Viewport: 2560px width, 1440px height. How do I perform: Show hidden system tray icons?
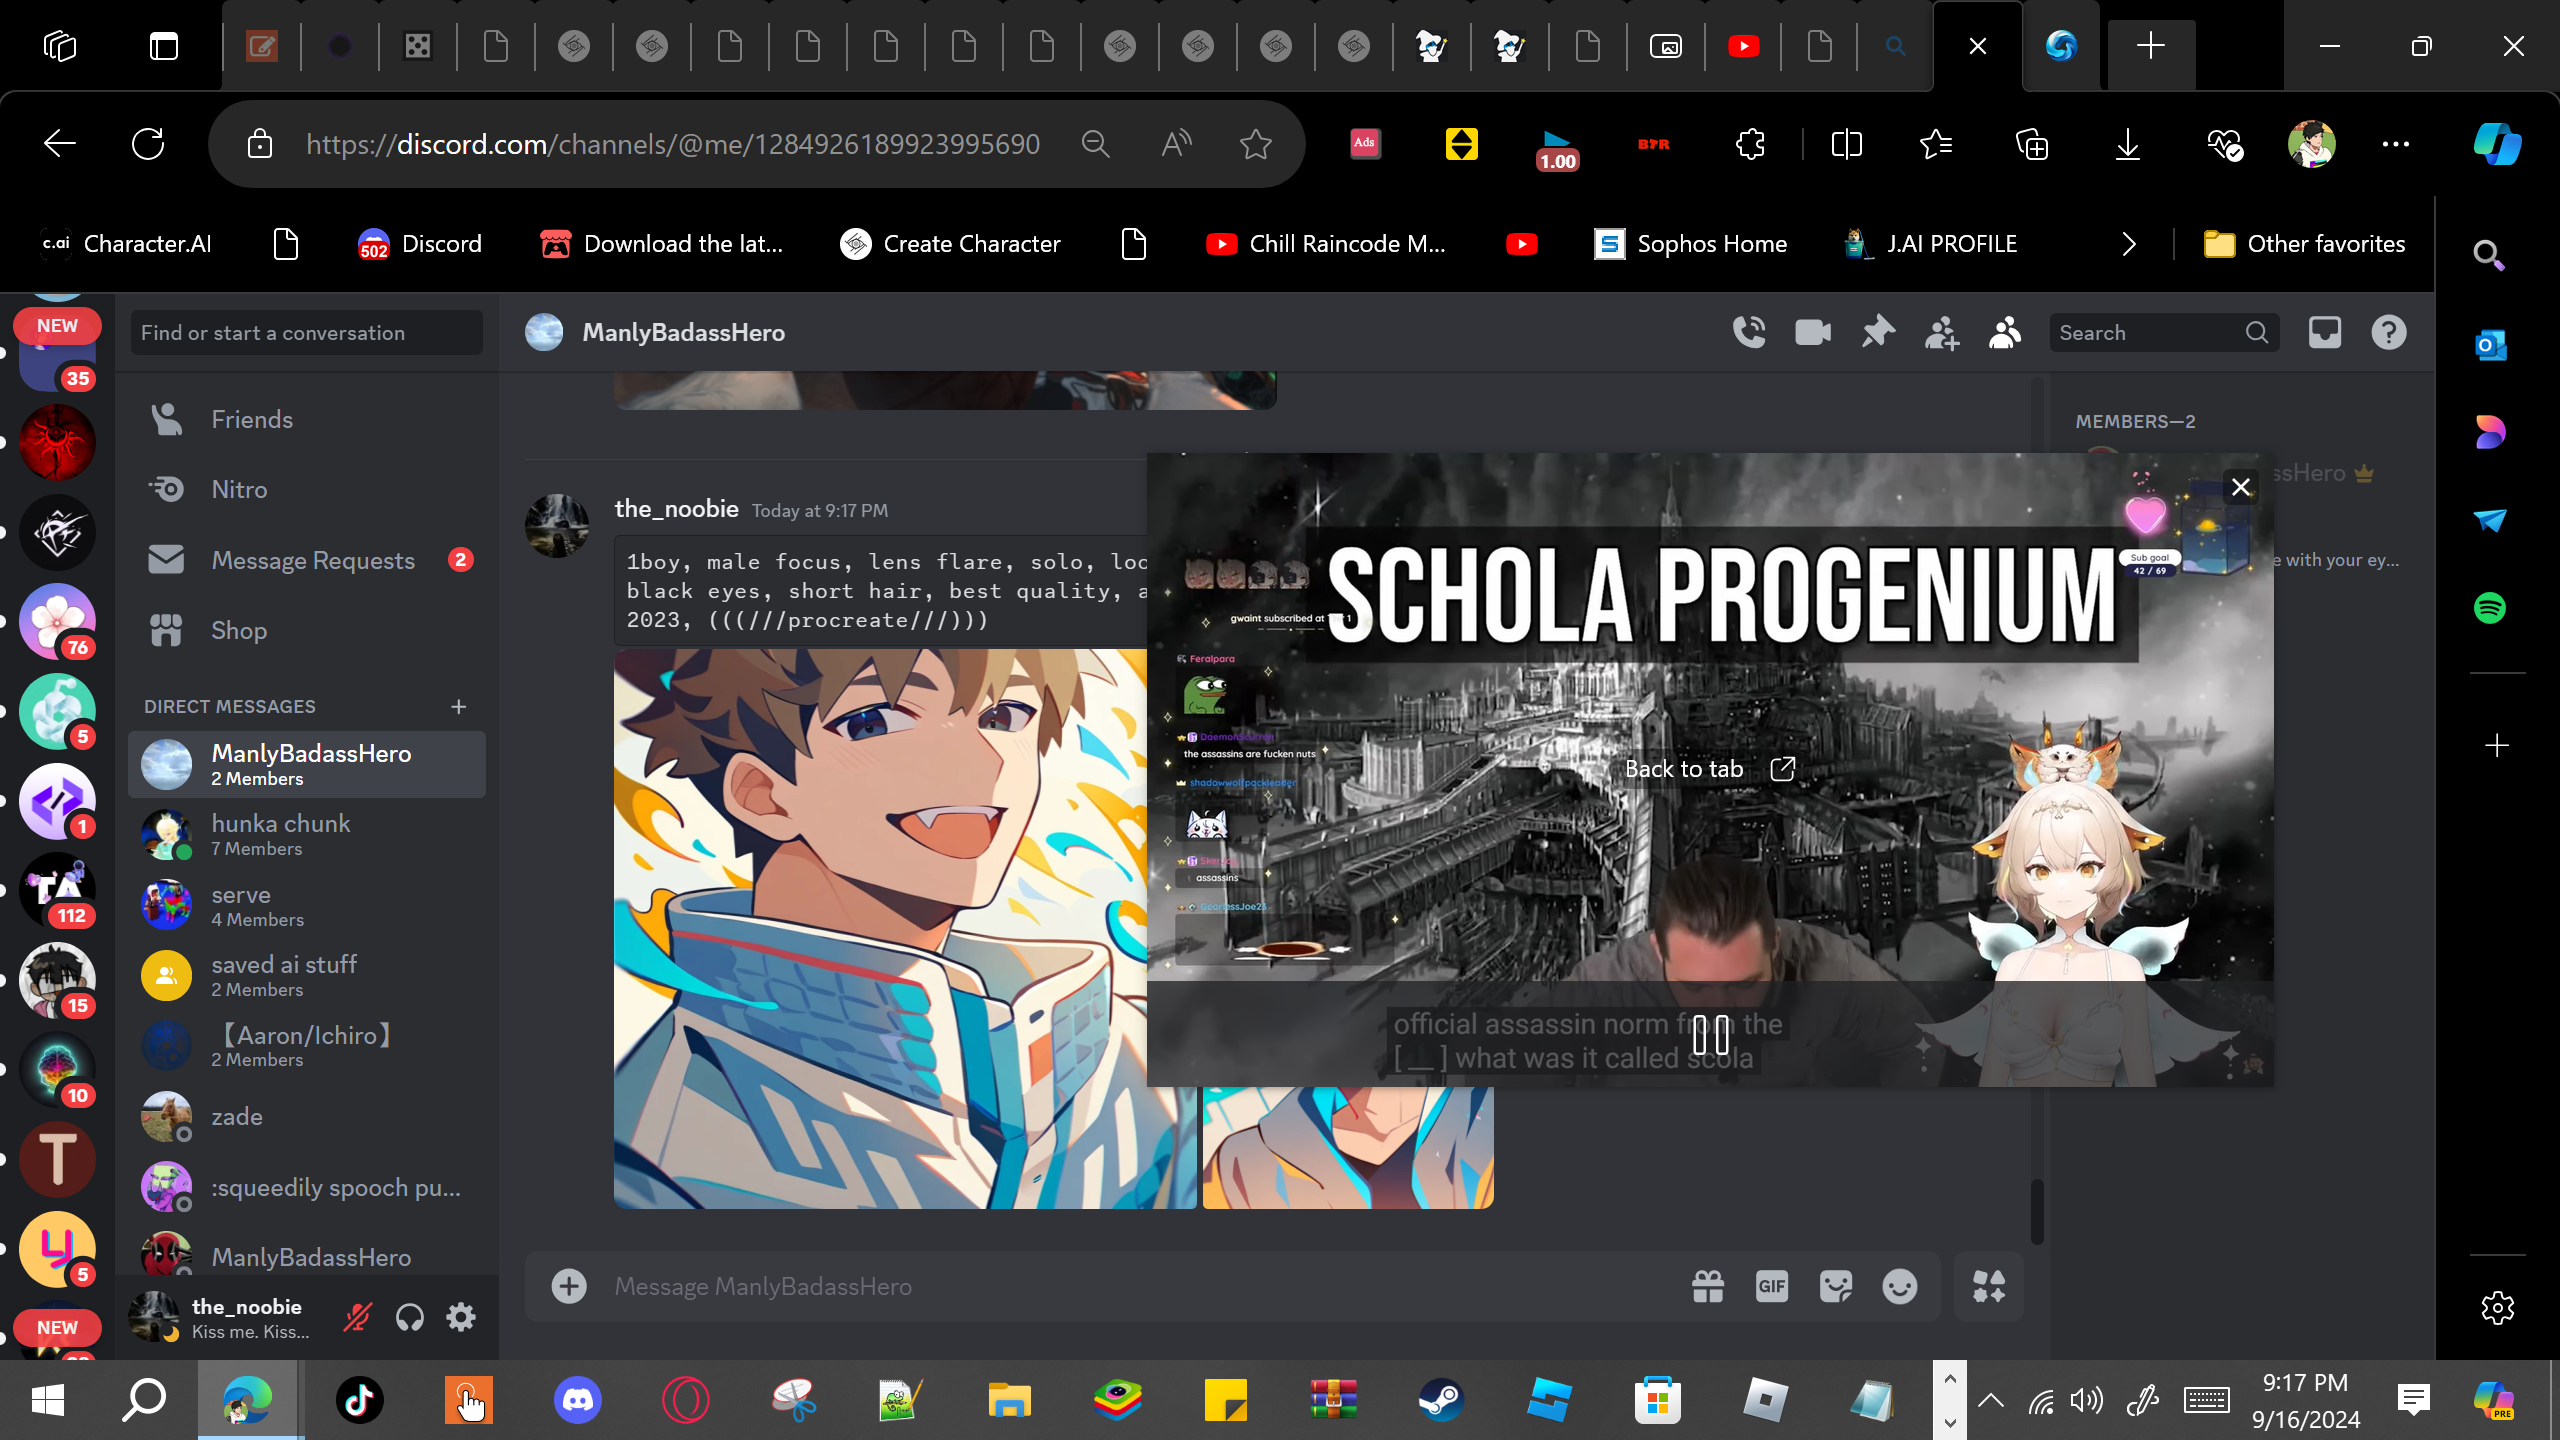pyautogui.click(x=1991, y=1400)
